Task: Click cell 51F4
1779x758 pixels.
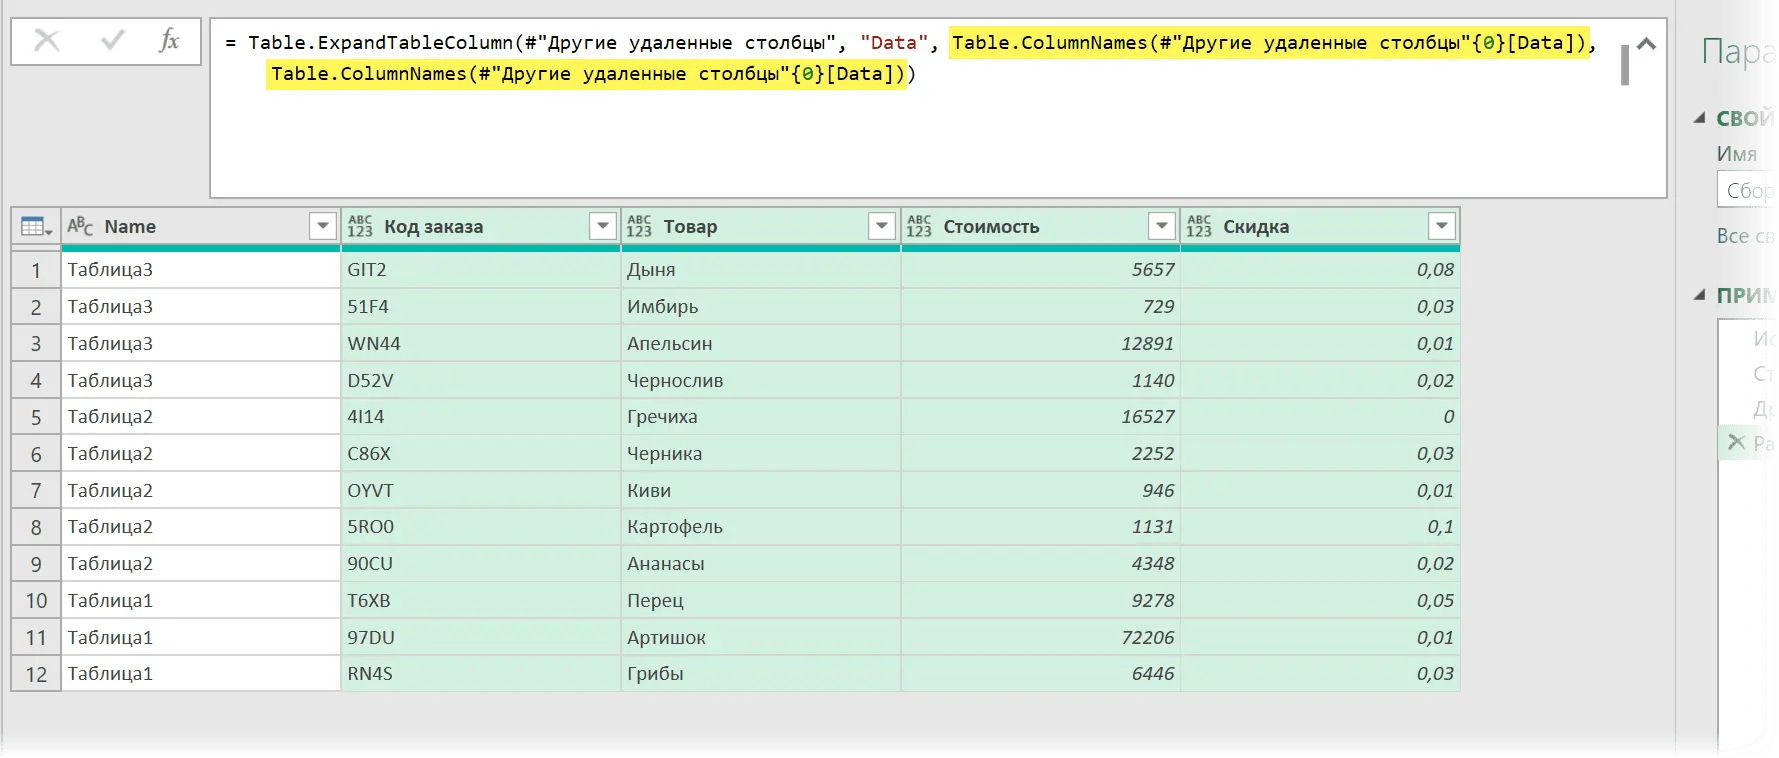Action: pos(481,307)
